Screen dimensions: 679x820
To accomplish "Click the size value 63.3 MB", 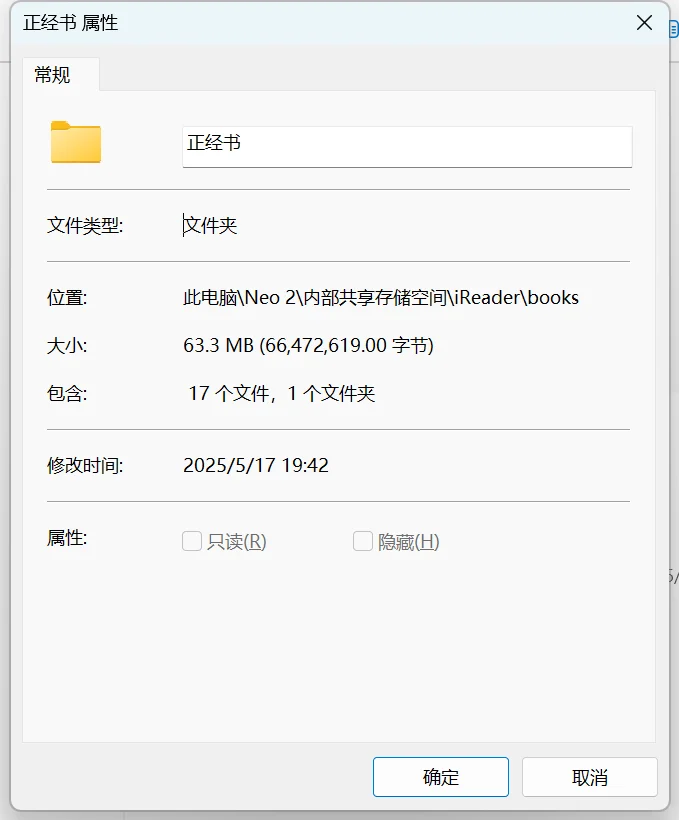I will point(309,346).
